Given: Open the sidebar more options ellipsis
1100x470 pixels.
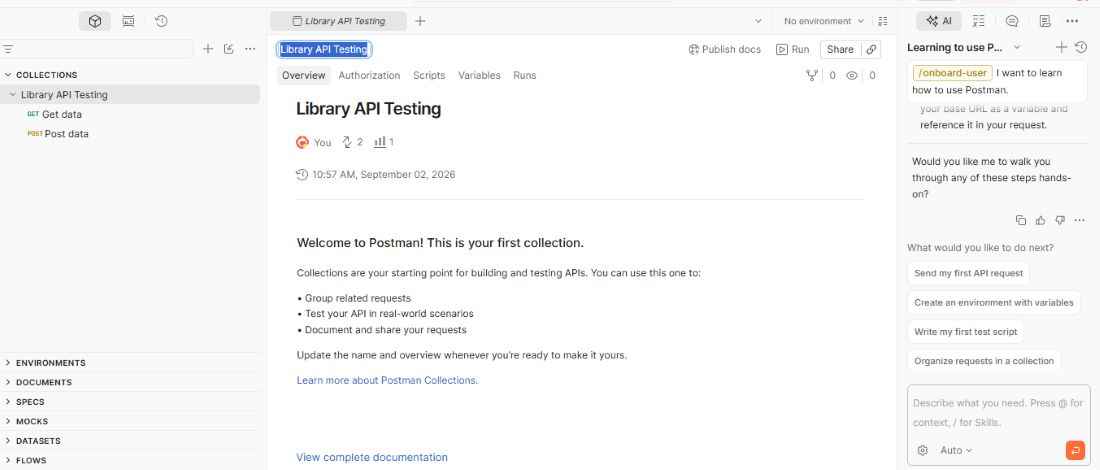Looking at the screenshot, I should coord(250,48).
